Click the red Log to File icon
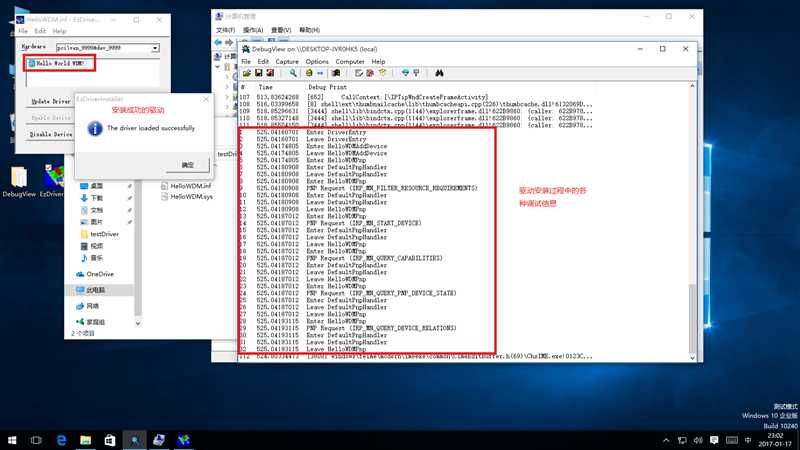 click(x=270, y=73)
